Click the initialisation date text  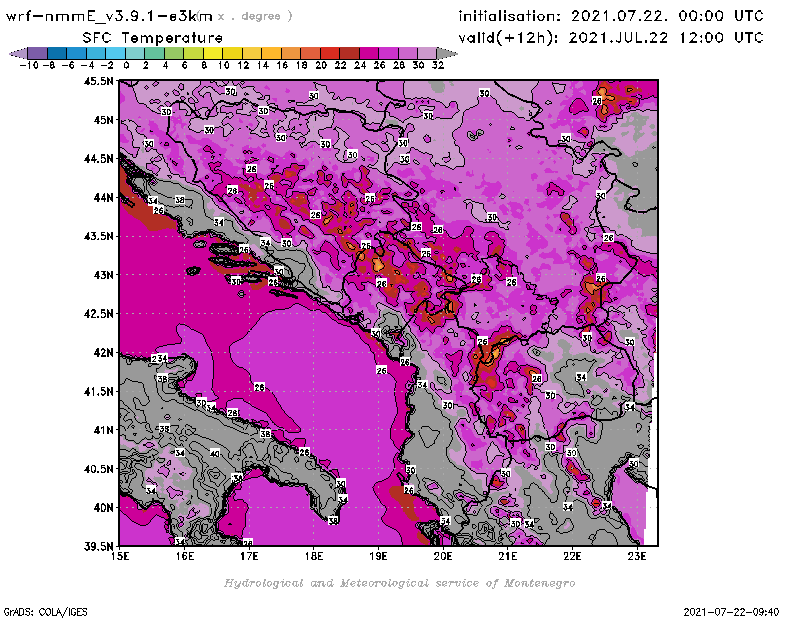611,16
